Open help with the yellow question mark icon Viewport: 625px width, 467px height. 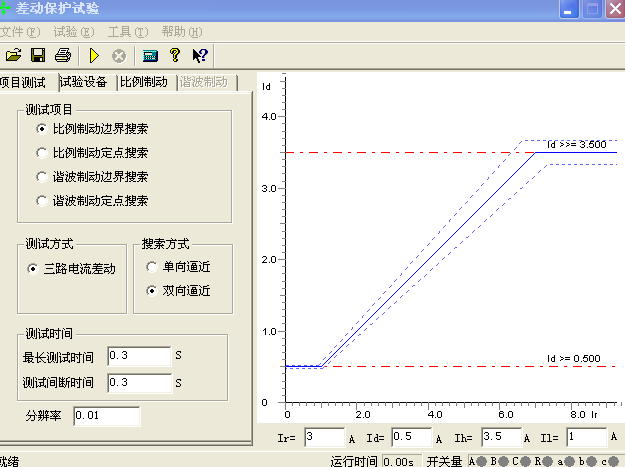click(x=175, y=55)
